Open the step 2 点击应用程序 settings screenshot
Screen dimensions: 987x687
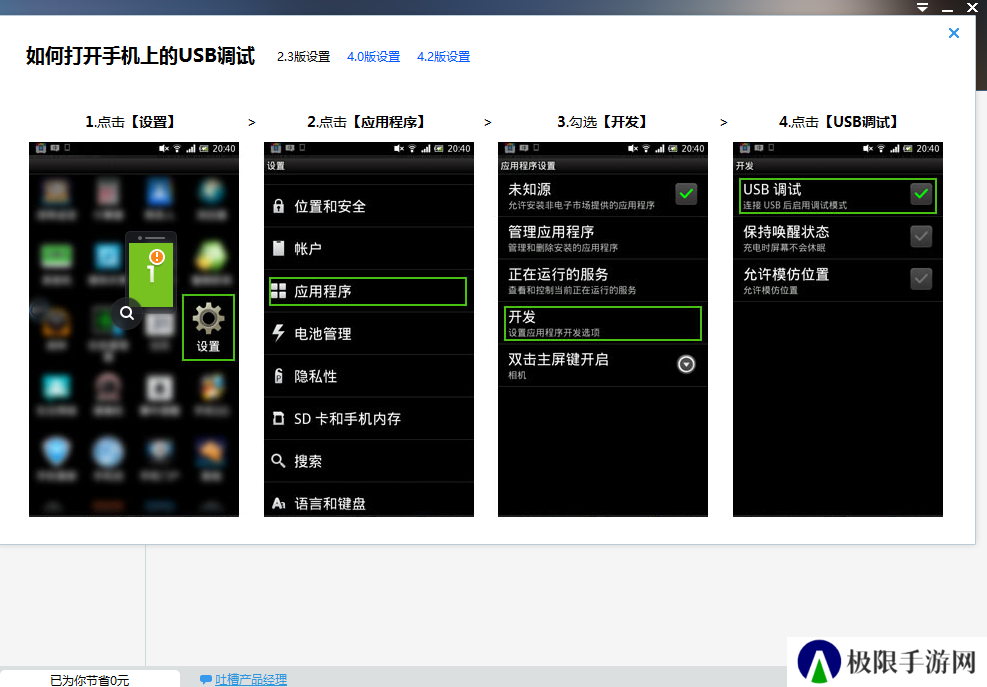(x=369, y=329)
